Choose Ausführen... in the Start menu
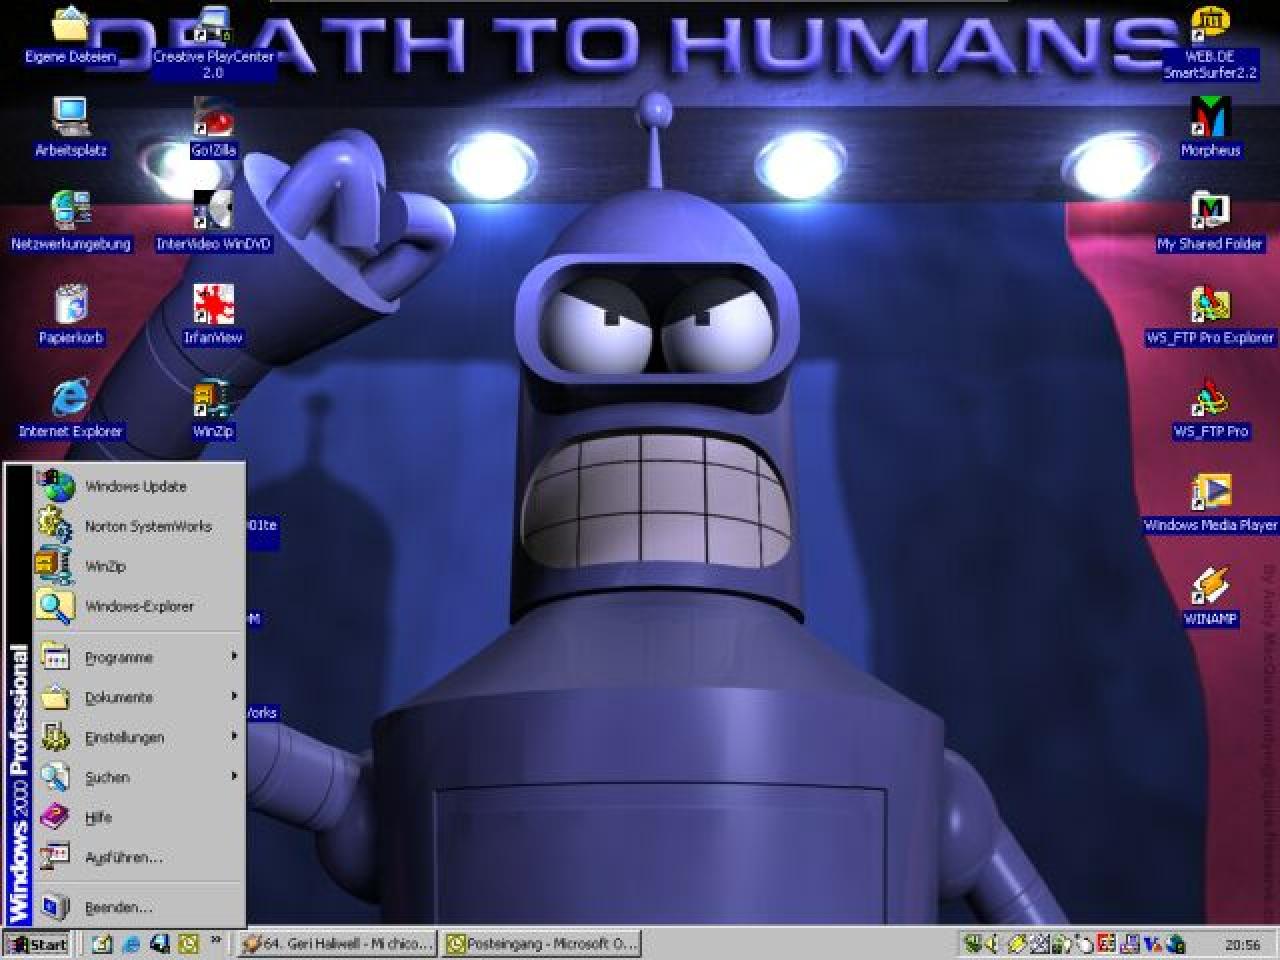Image resolution: width=1280 pixels, height=960 pixels. pos(139,857)
